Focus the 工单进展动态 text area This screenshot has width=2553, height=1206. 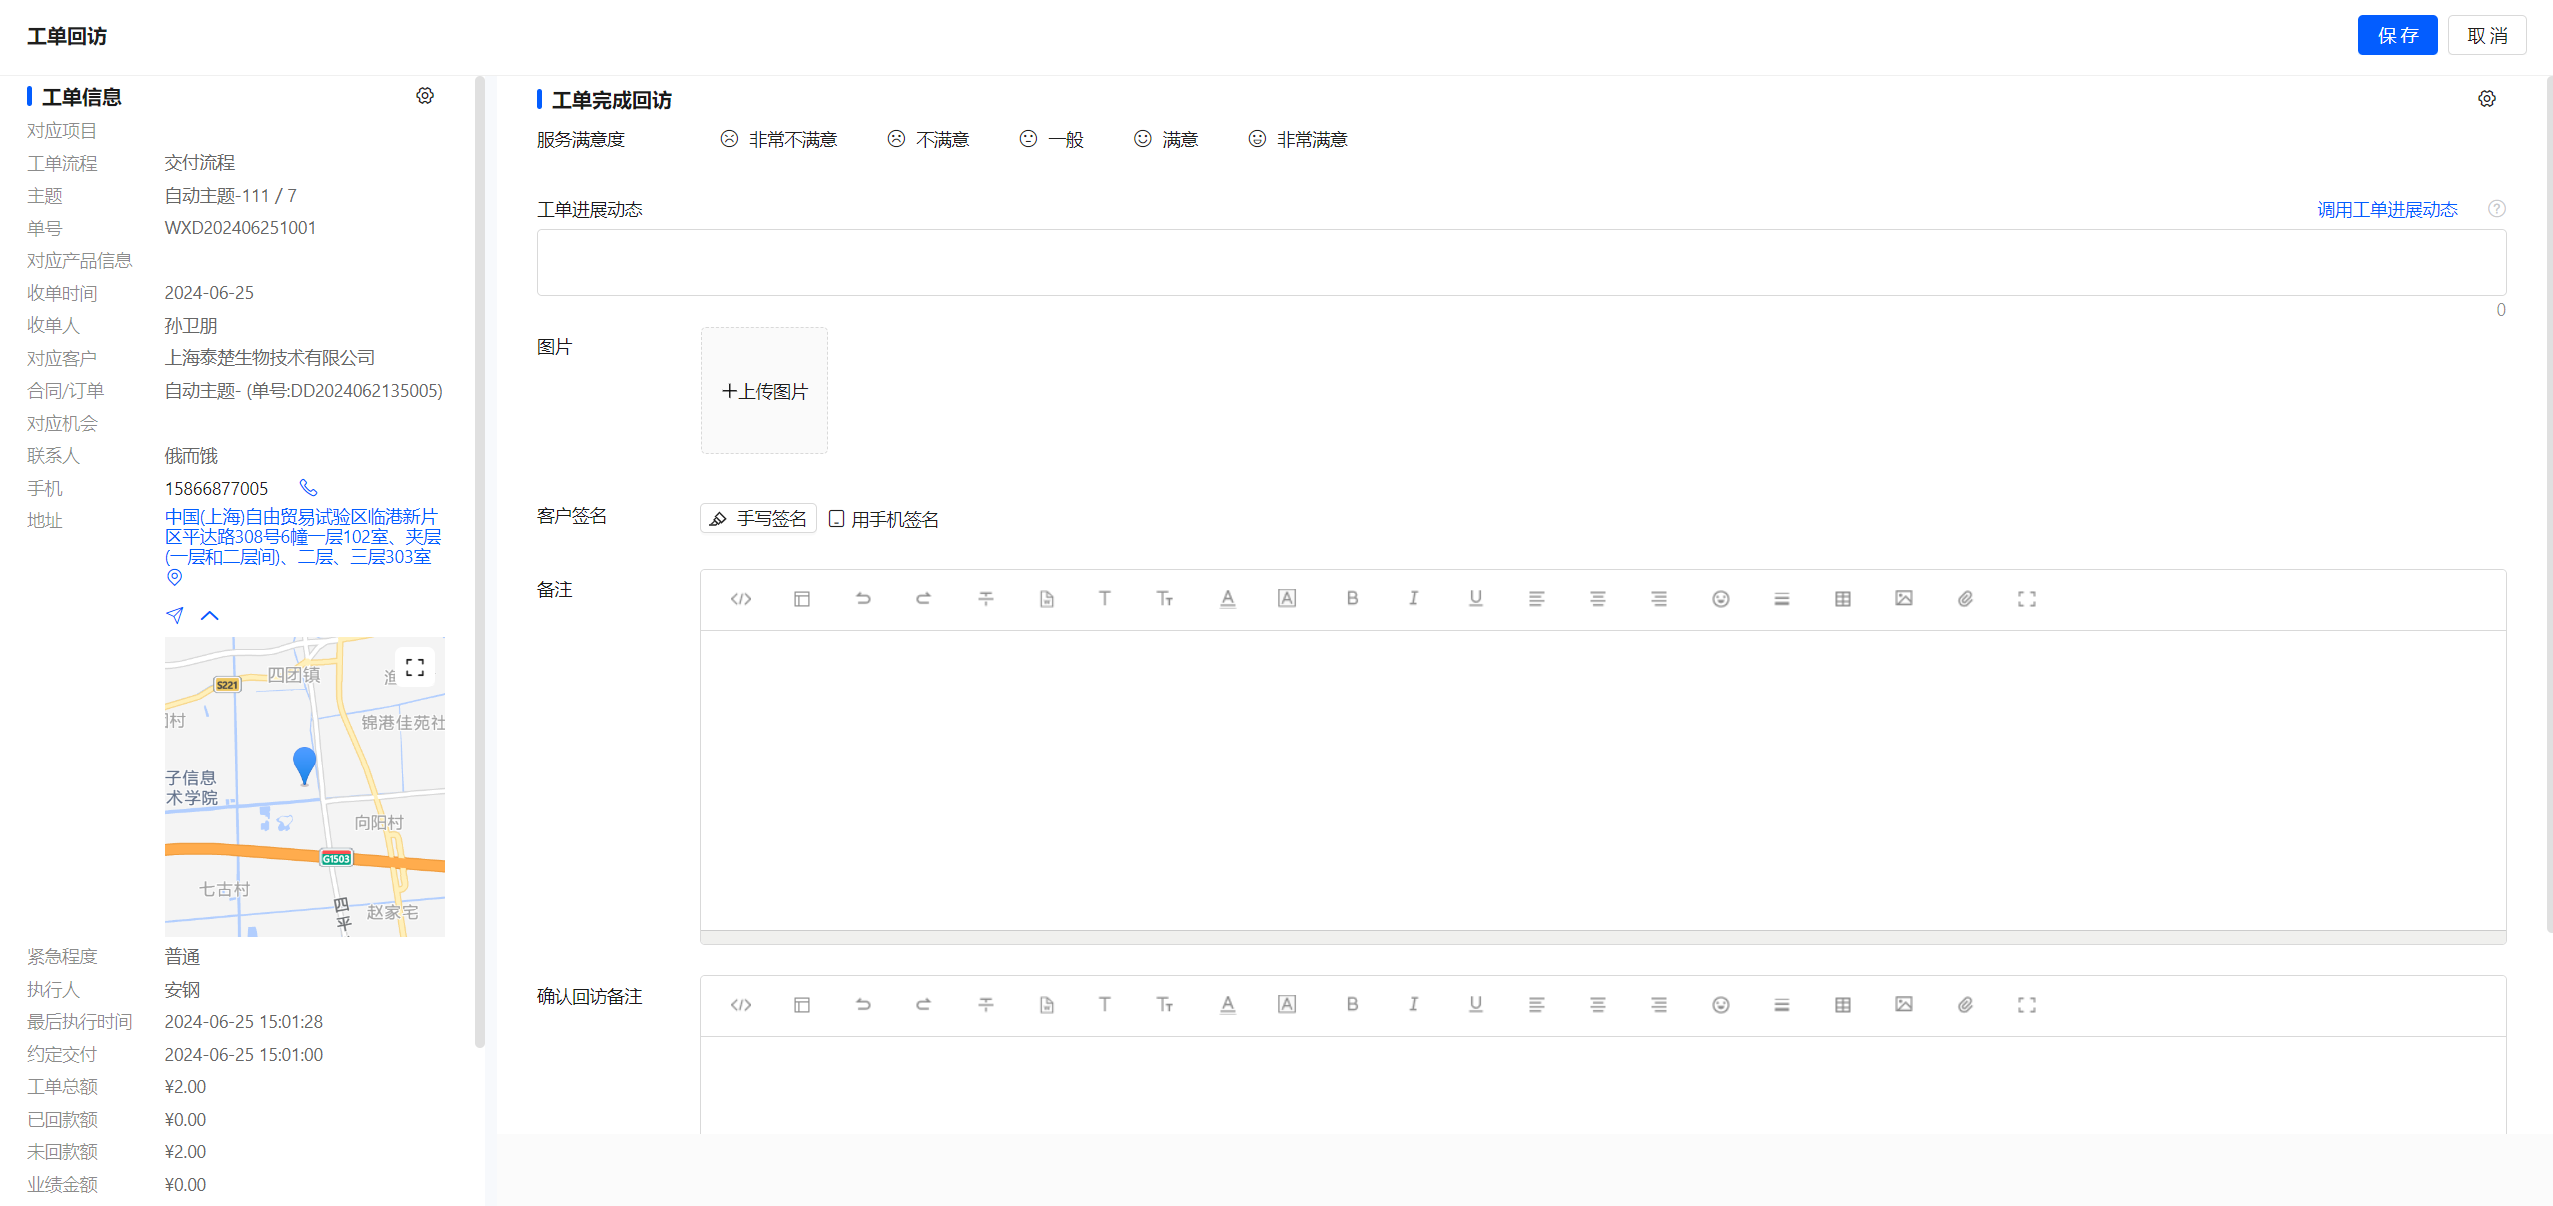coord(1521,262)
